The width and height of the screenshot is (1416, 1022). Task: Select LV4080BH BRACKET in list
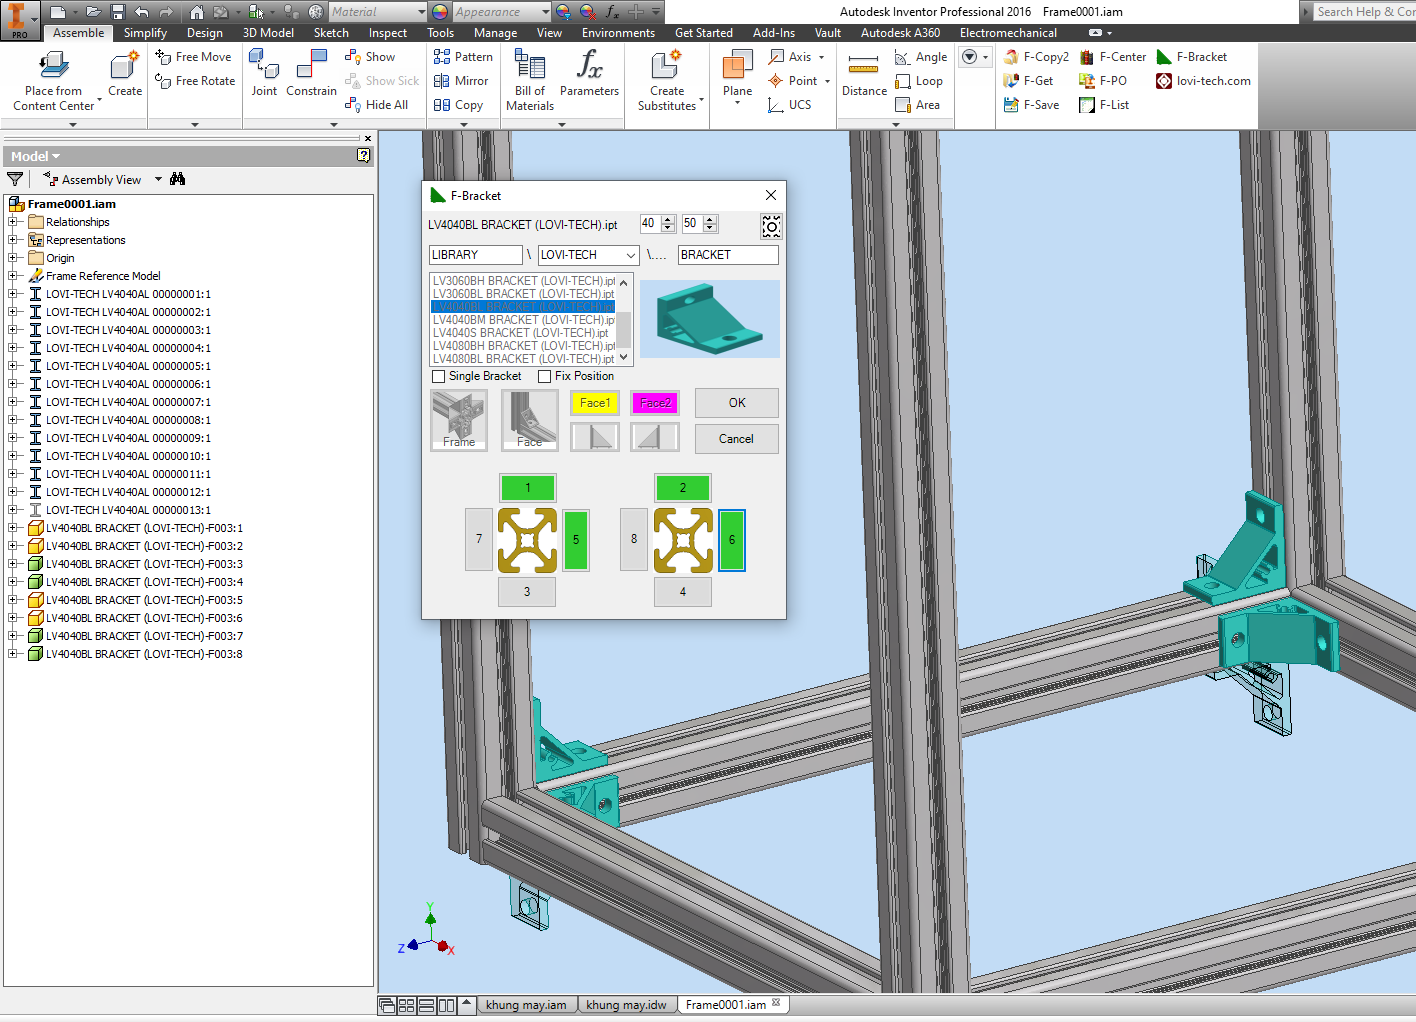click(523, 346)
